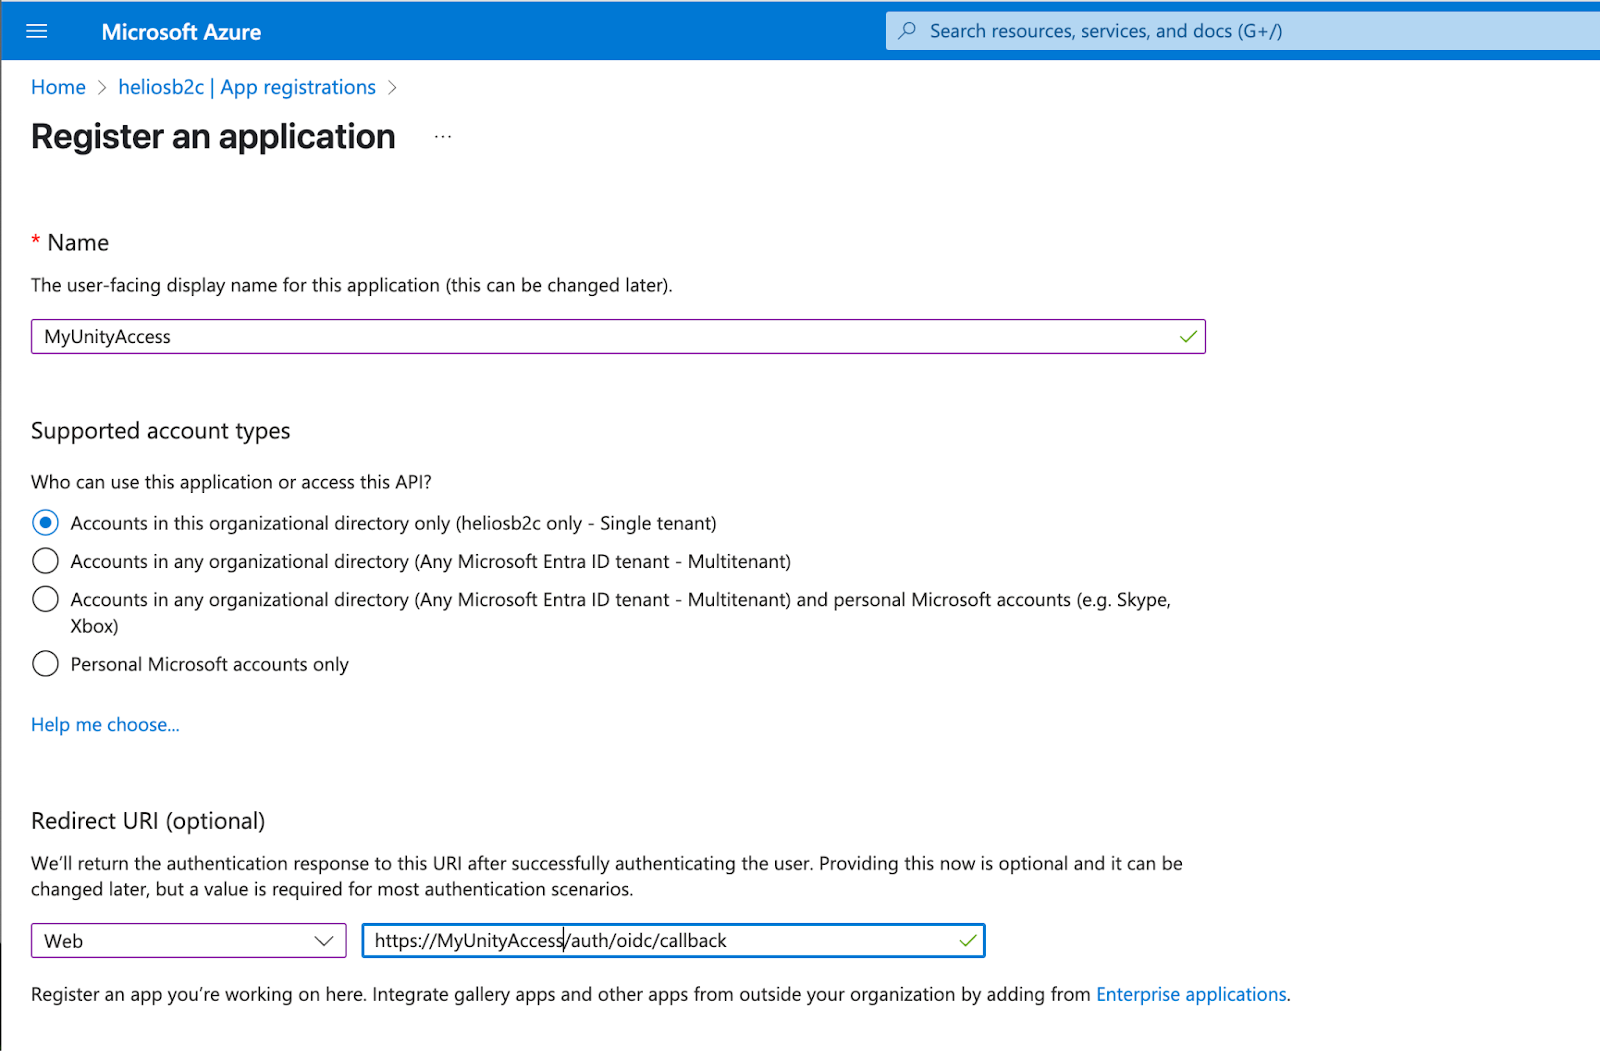Select Multitenant organizational directory option
The image size is (1600, 1051).
click(x=45, y=560)
